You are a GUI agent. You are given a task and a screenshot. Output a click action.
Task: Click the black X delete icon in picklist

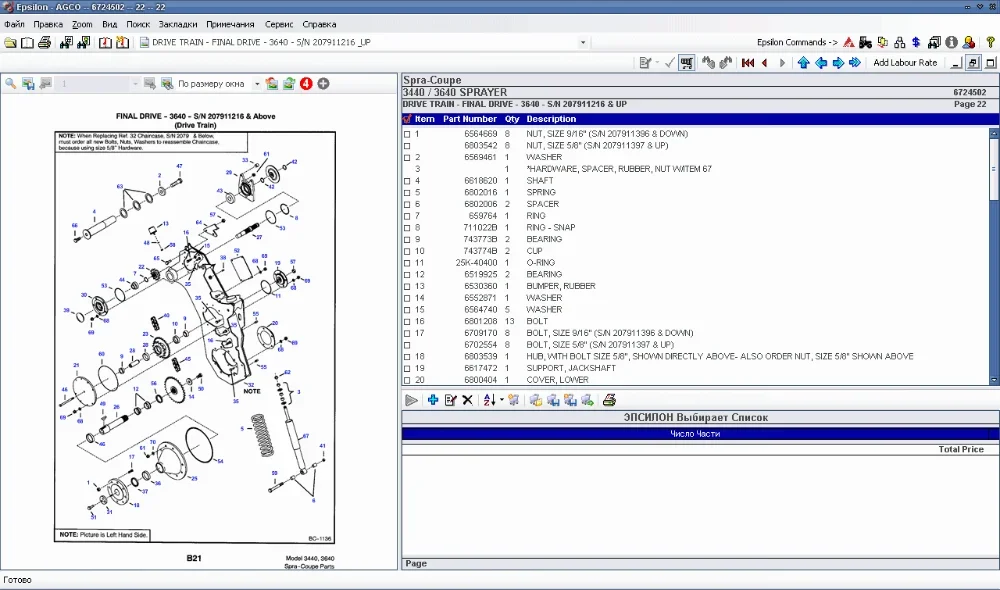[467, 400]
